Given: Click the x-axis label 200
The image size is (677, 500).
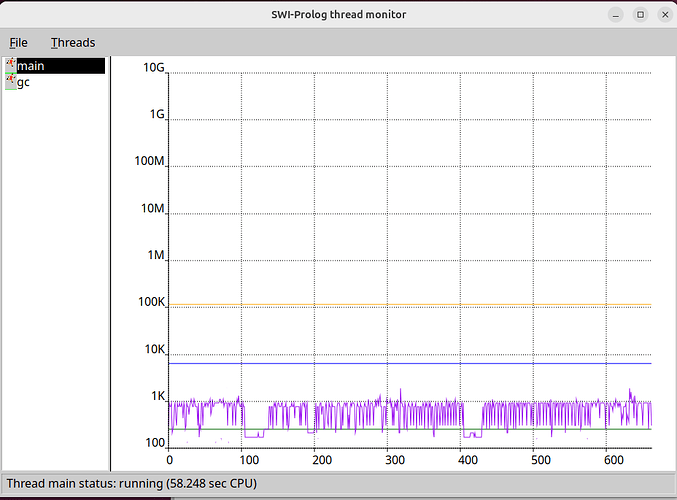Looking at the screenshot, I should [322, 460].
